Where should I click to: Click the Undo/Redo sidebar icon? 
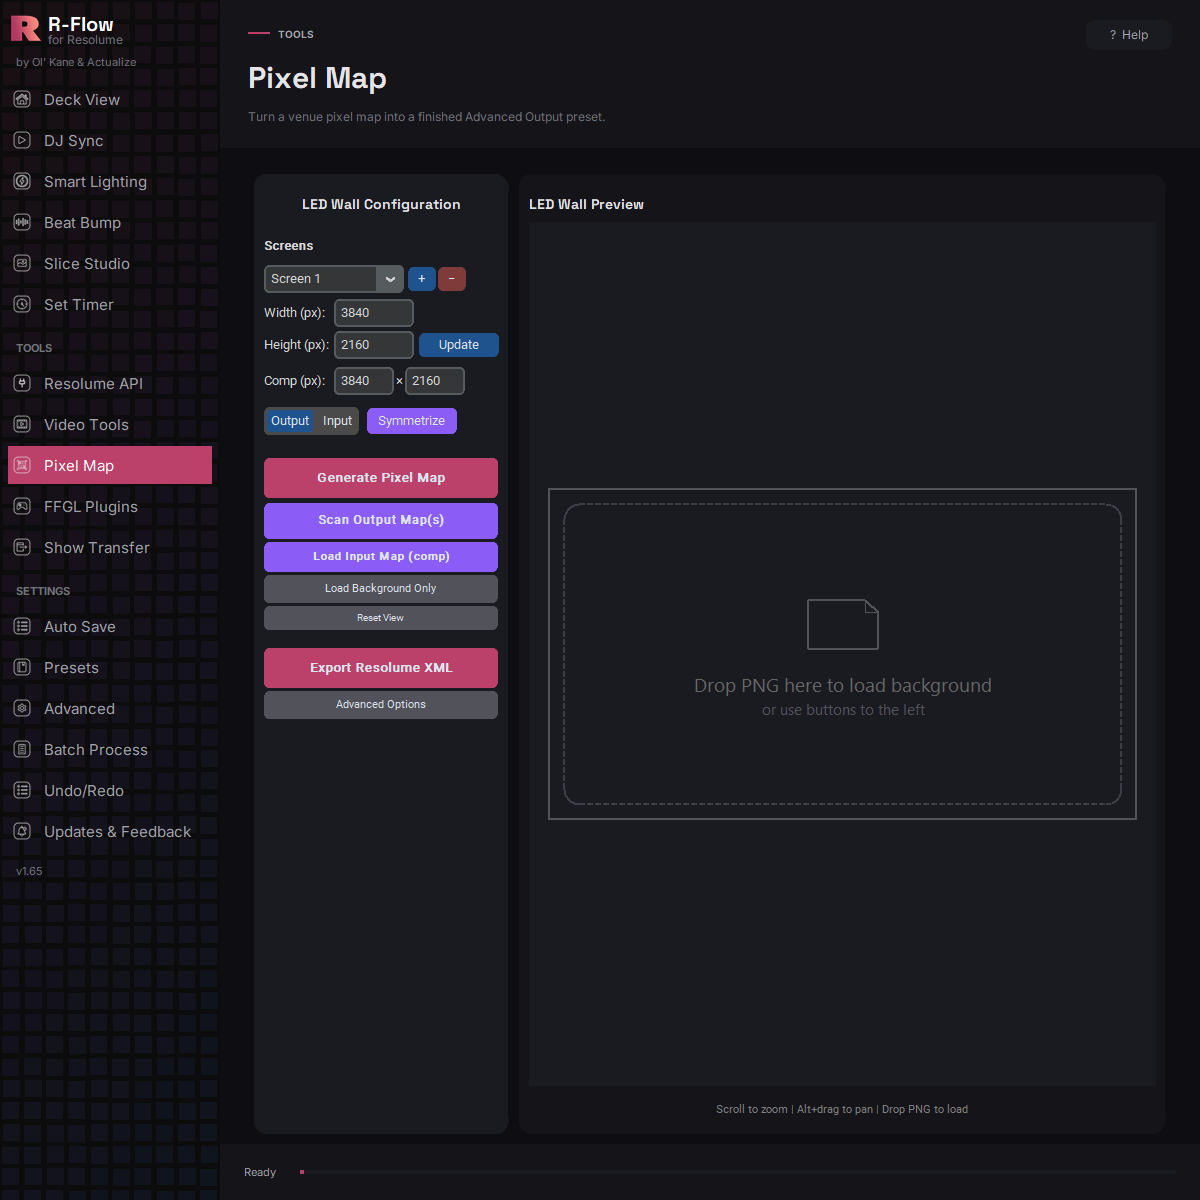click(x=22, y=790)
